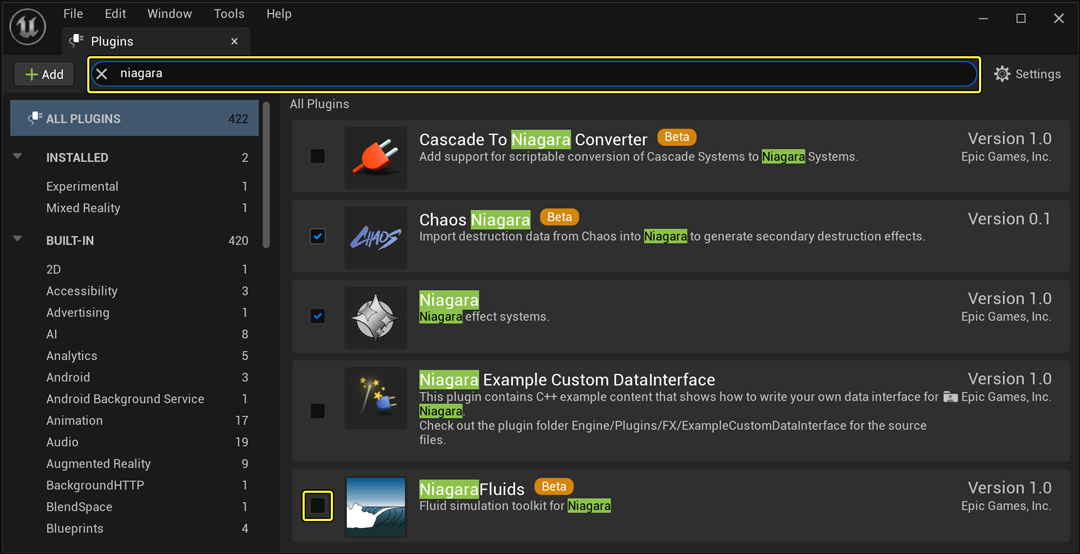This screenshot has width=1080, height=554.
Task: Click into the plugin search field
Action: click(x=540, y=74)
